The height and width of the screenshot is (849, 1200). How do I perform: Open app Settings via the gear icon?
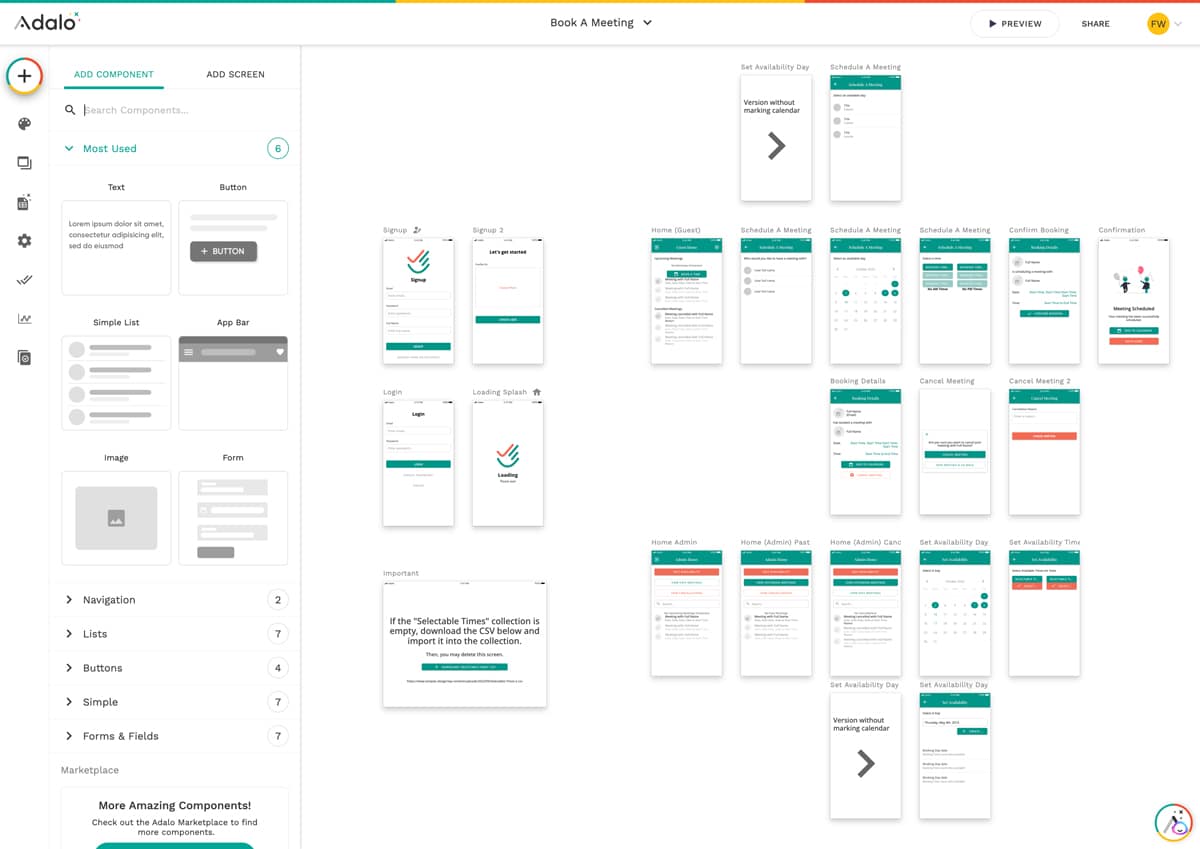(x=24, y=240)
